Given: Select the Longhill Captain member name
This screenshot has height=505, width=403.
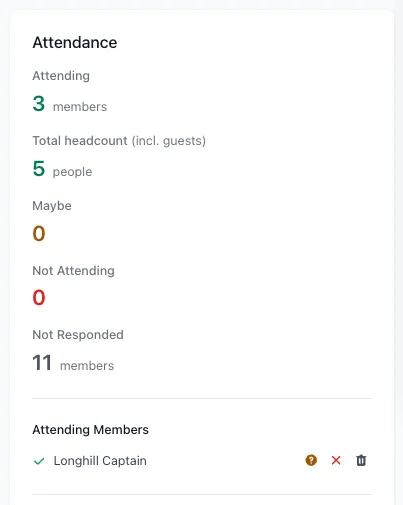Looking at the screenshot, I should click(x=100, y=461).
